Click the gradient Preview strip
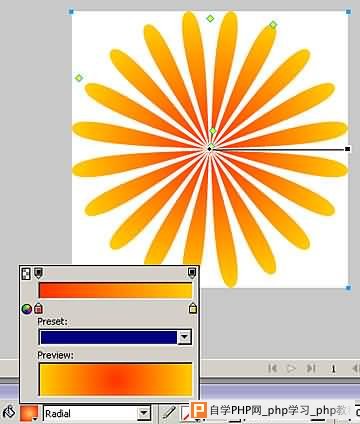Viewport: 360px width, 424px height. pos(115,379)
